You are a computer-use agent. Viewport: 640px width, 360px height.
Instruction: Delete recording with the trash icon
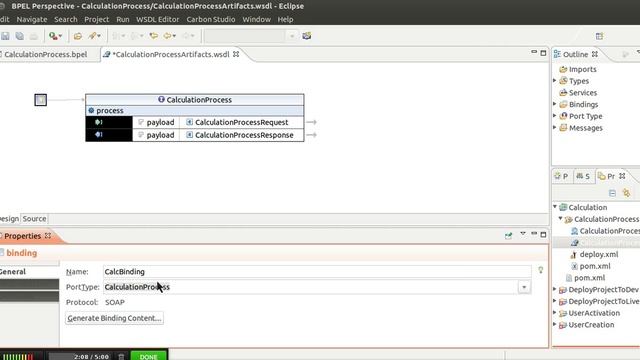(121, 356)
